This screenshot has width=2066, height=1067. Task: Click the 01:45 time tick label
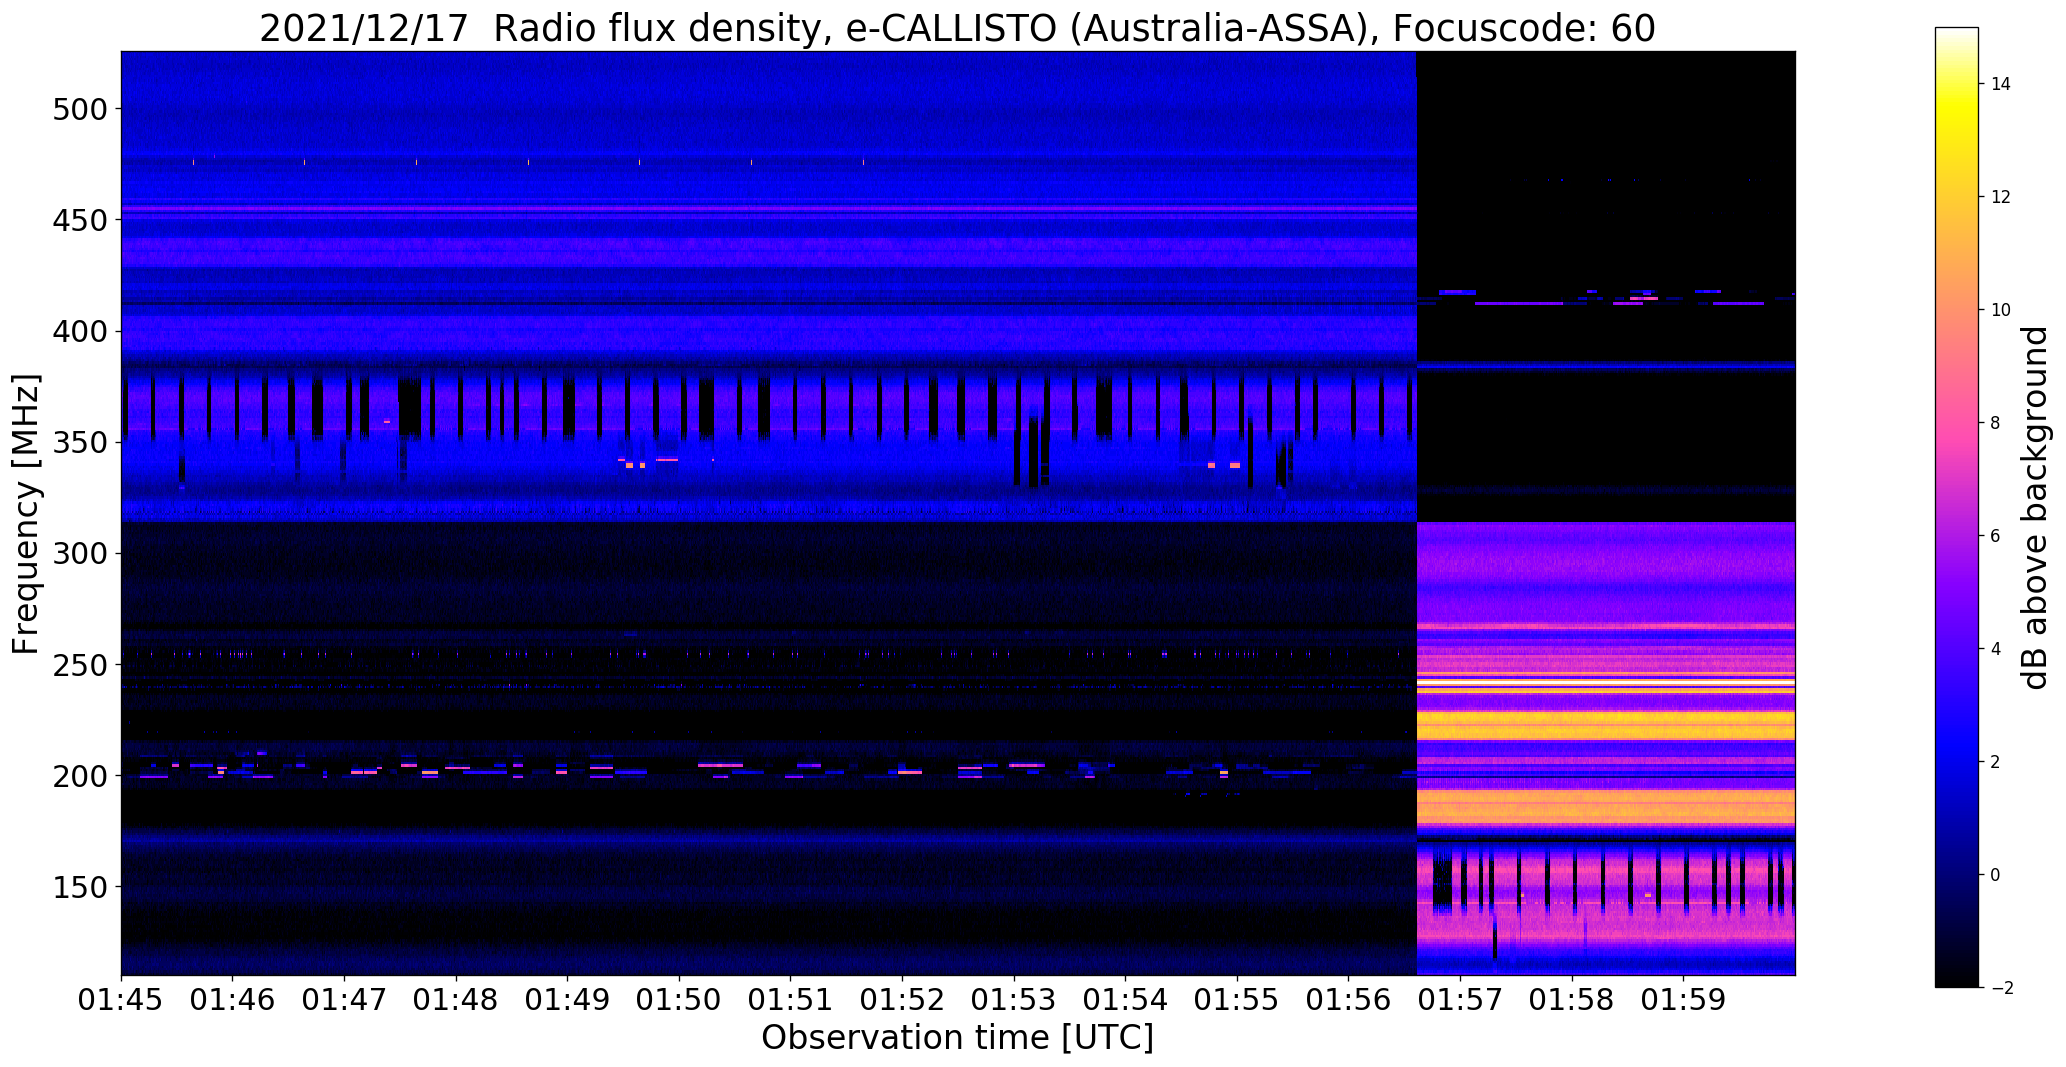tap(122, 1000)
